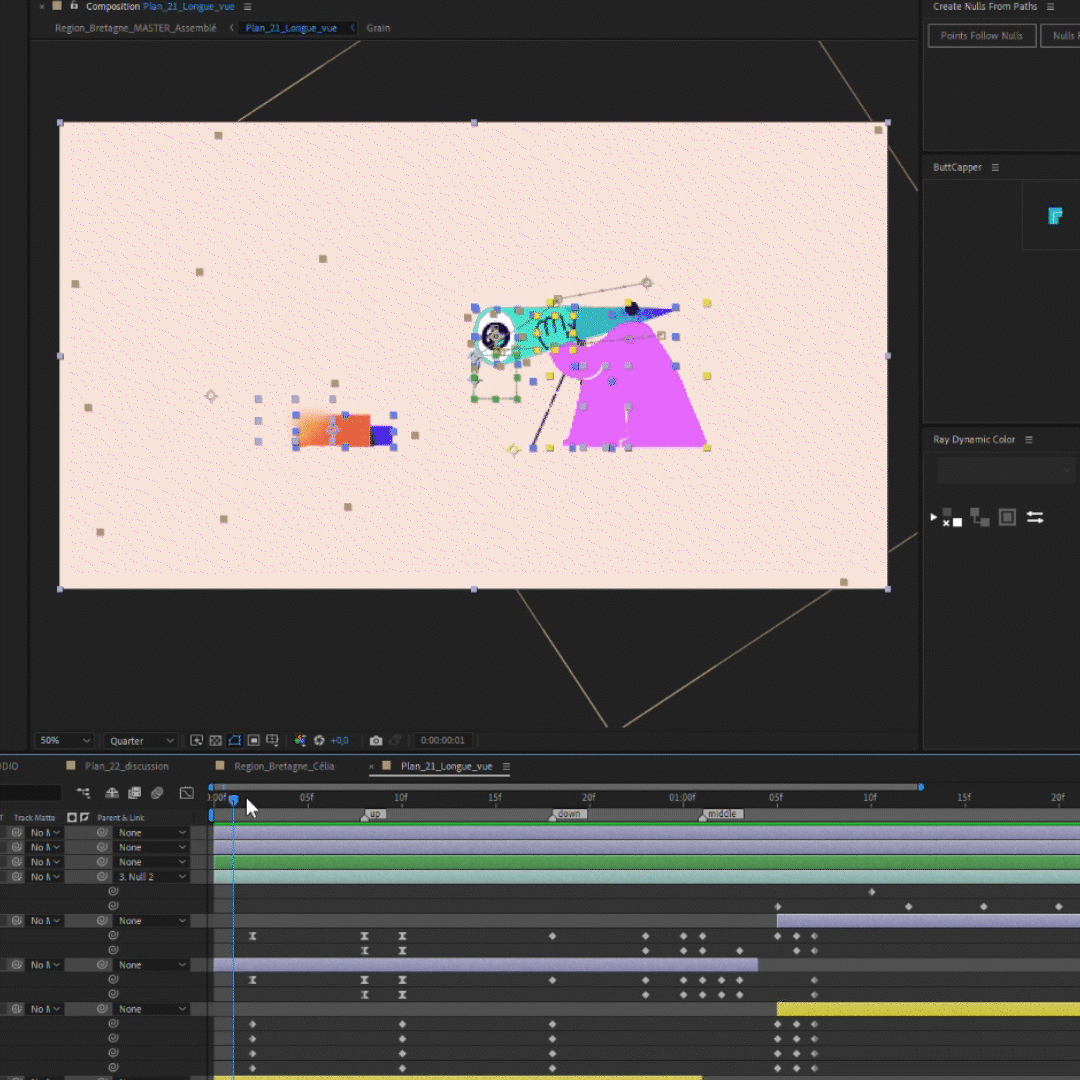1080x1080 pixels.
Task: Click the first layer row's parent pick whip
Action: (102, 833)
